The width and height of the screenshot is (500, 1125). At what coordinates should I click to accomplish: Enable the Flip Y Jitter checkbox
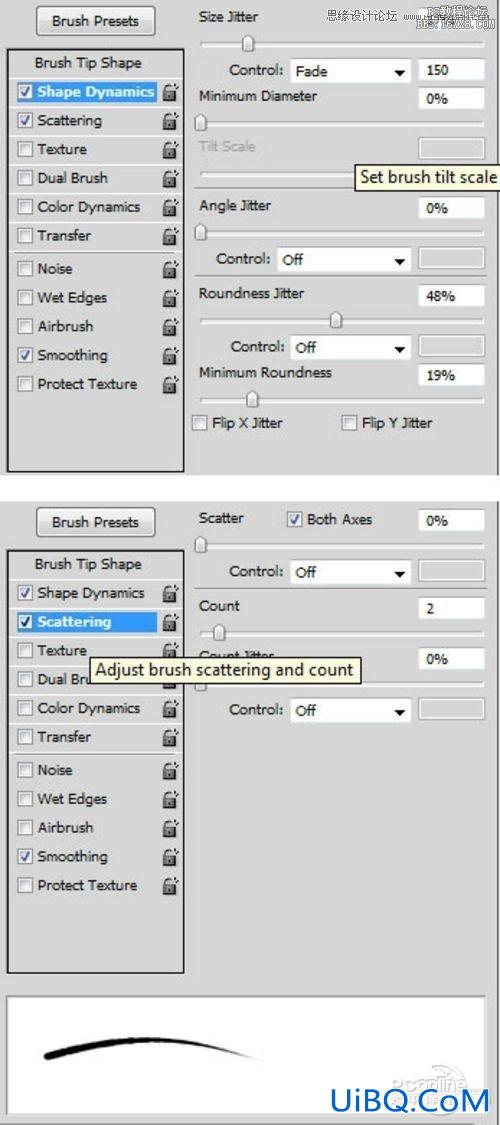[x=349, y=423]
